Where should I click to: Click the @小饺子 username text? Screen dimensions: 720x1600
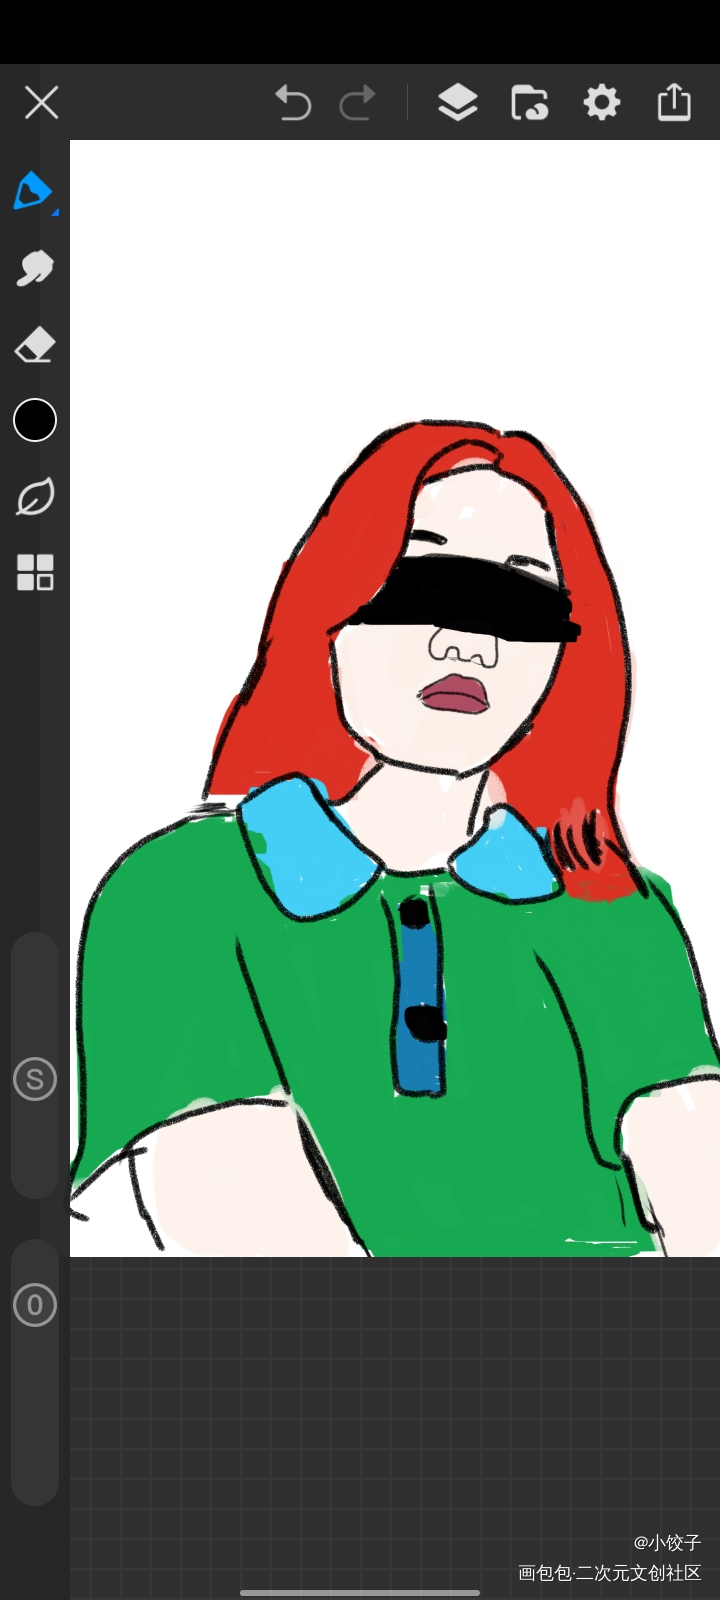667,1542
